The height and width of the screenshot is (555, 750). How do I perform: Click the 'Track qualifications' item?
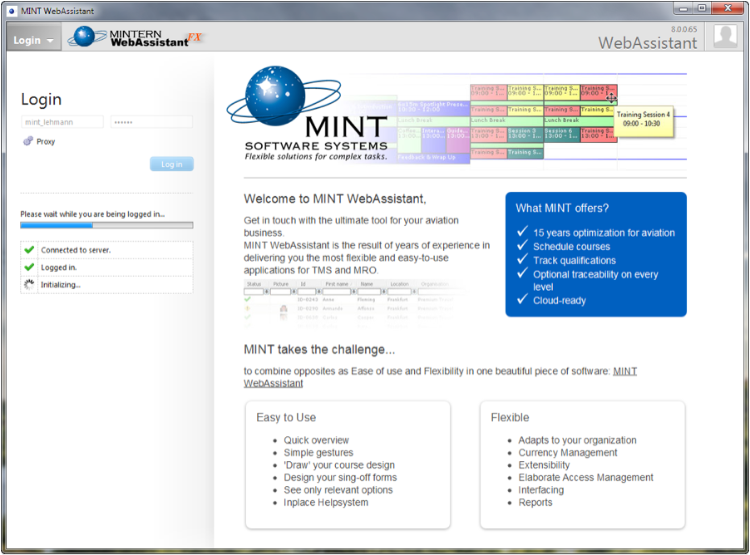[574, 261]
